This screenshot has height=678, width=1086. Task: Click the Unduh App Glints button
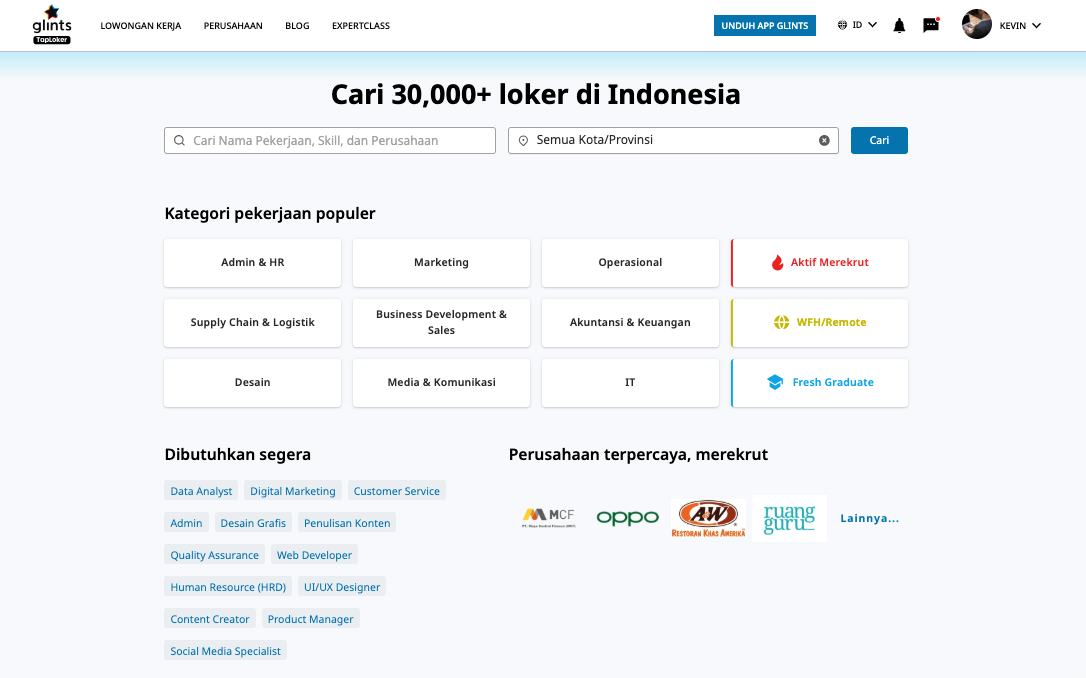765,26
